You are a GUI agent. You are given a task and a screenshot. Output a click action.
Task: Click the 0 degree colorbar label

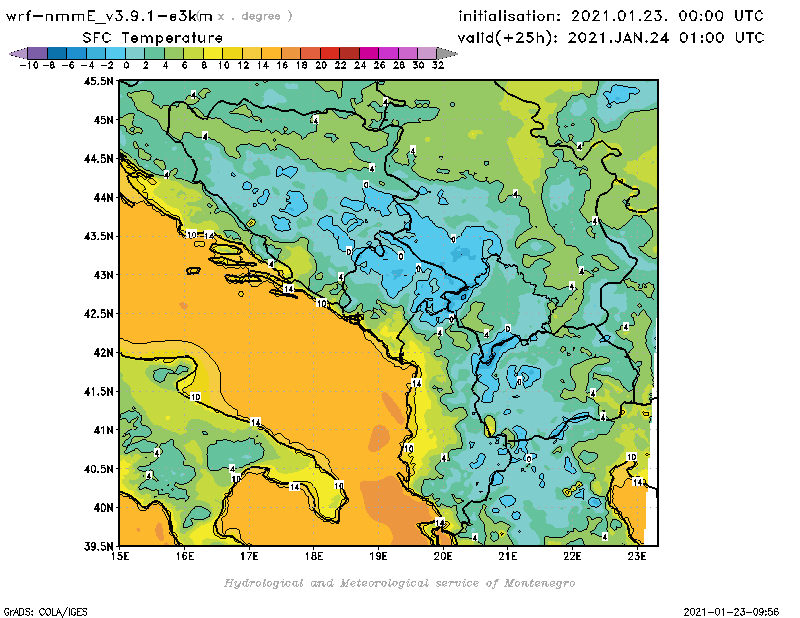click(126, 64)
